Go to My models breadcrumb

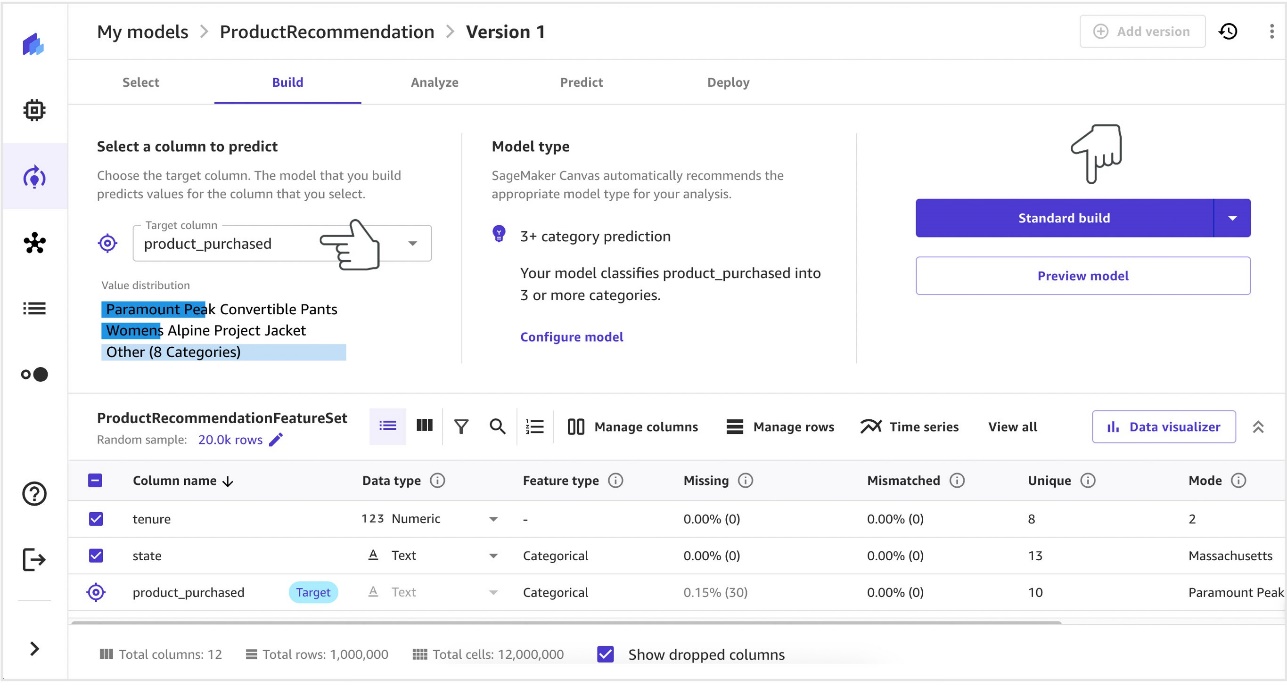tap(143, 32)
